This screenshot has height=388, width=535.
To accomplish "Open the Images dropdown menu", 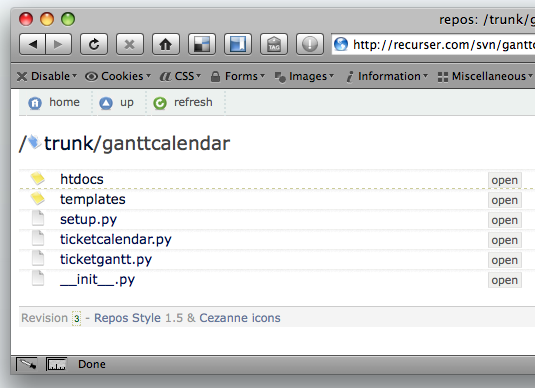I will 304,76.
